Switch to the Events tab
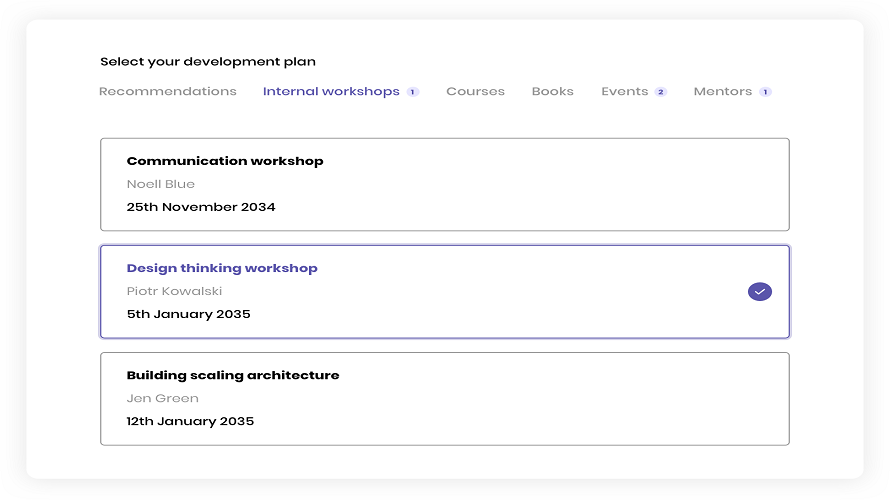890x500 pixels. coord(624,91)
